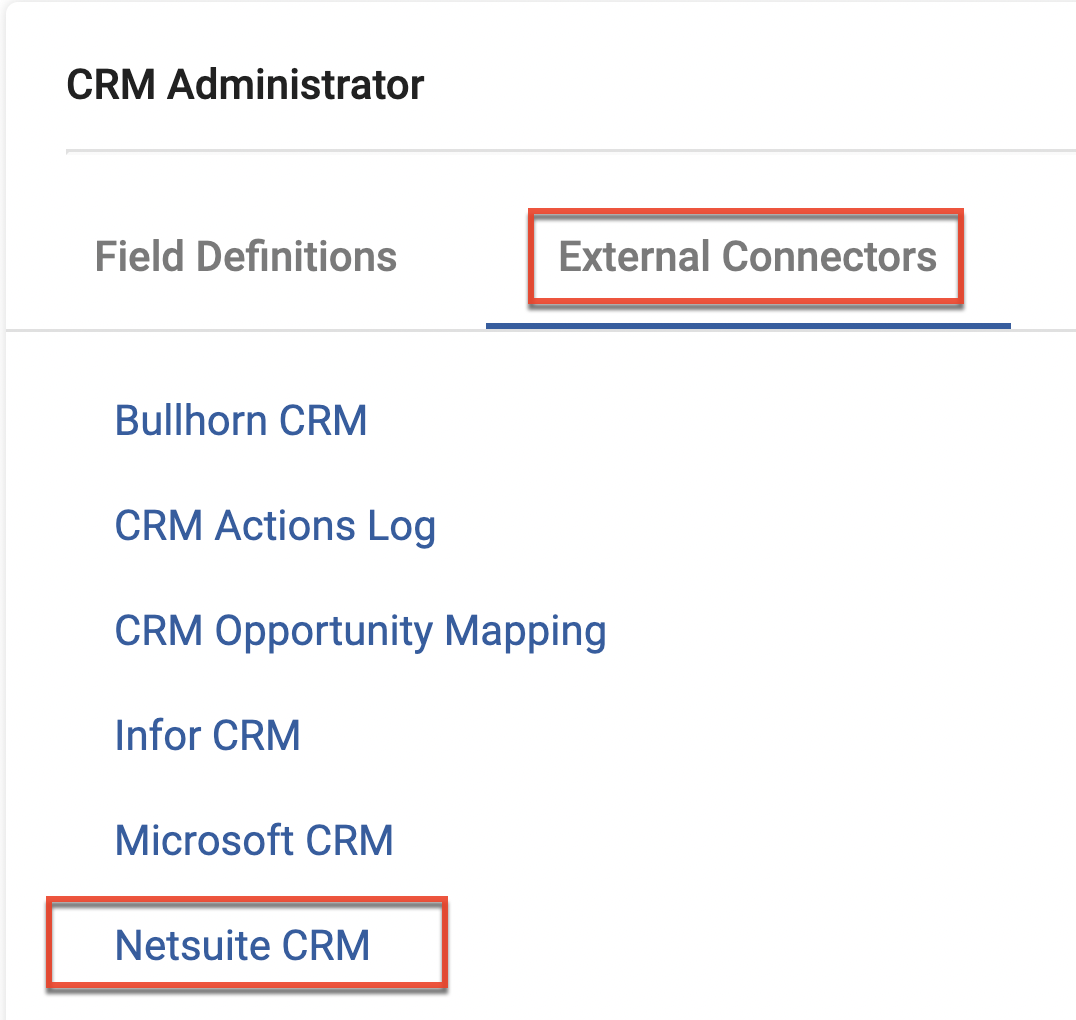The width and height of the screenshot is (1076, 1020).
Task: Open the Infor CRM connector link
Action: [x=208, y=736]
